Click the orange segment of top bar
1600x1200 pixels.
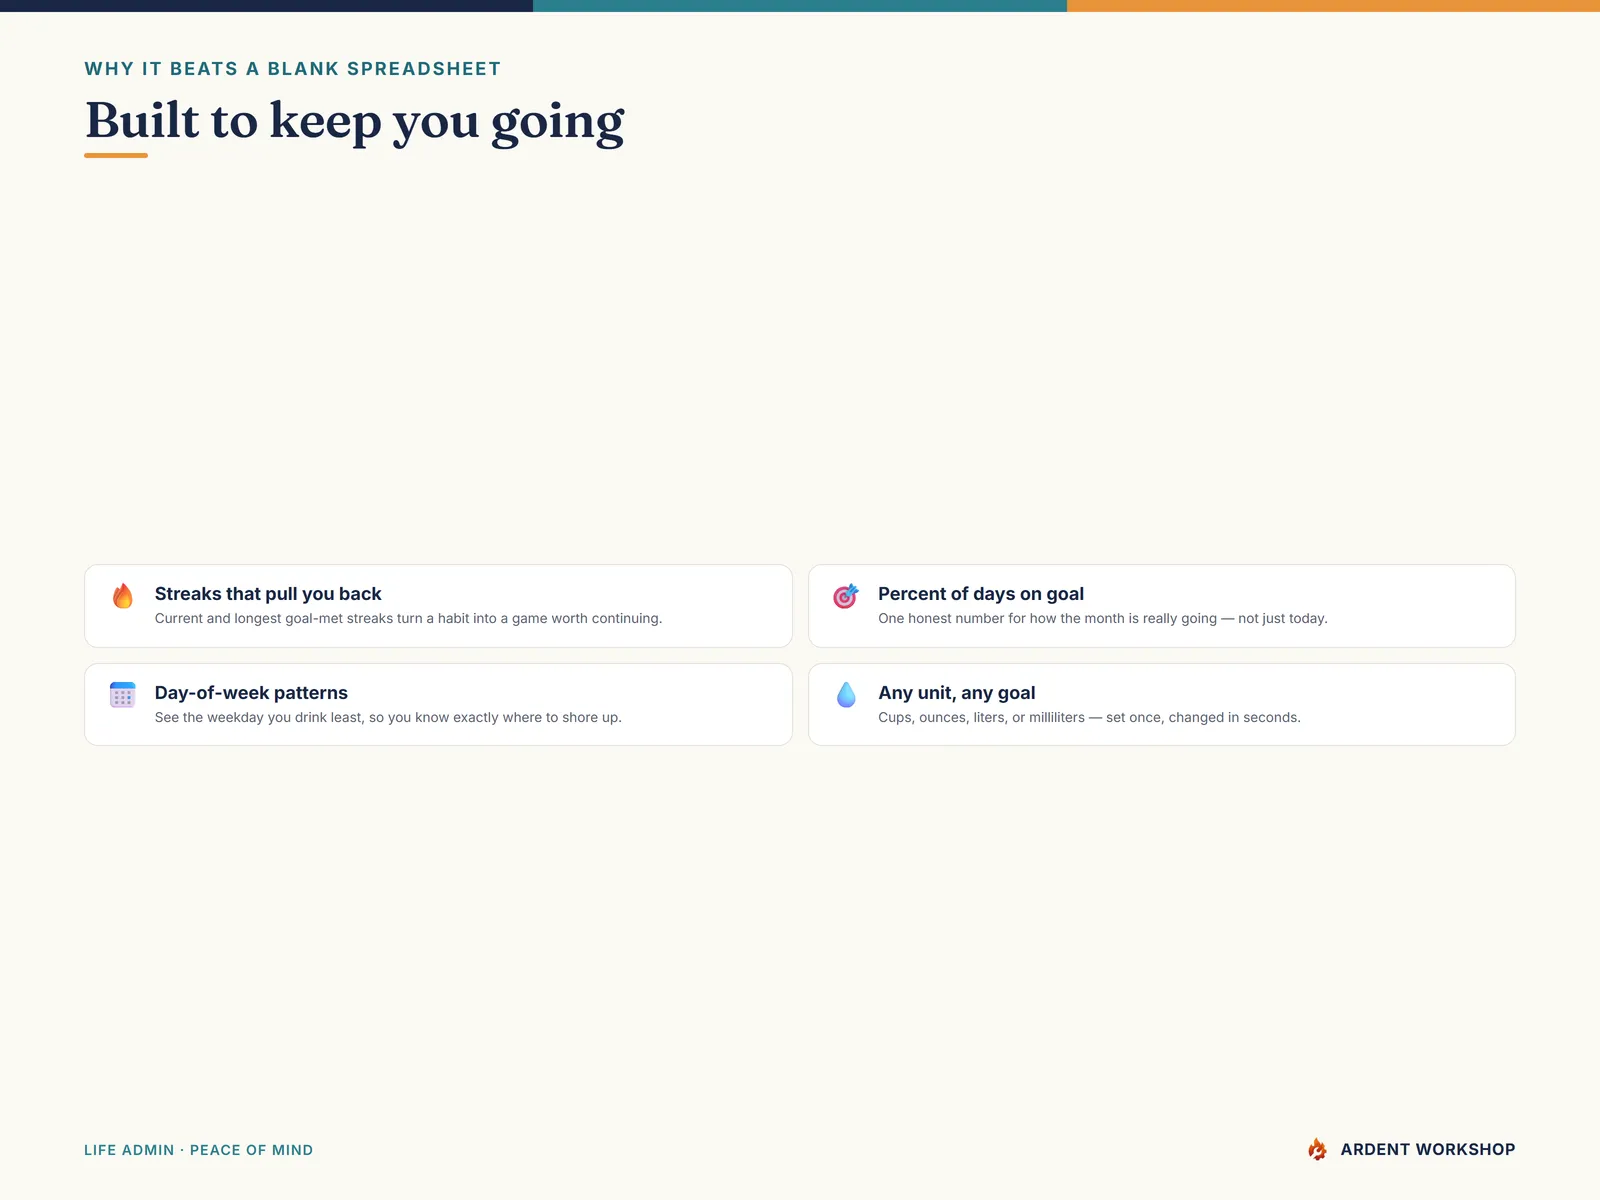click(x=1333, y=6)
